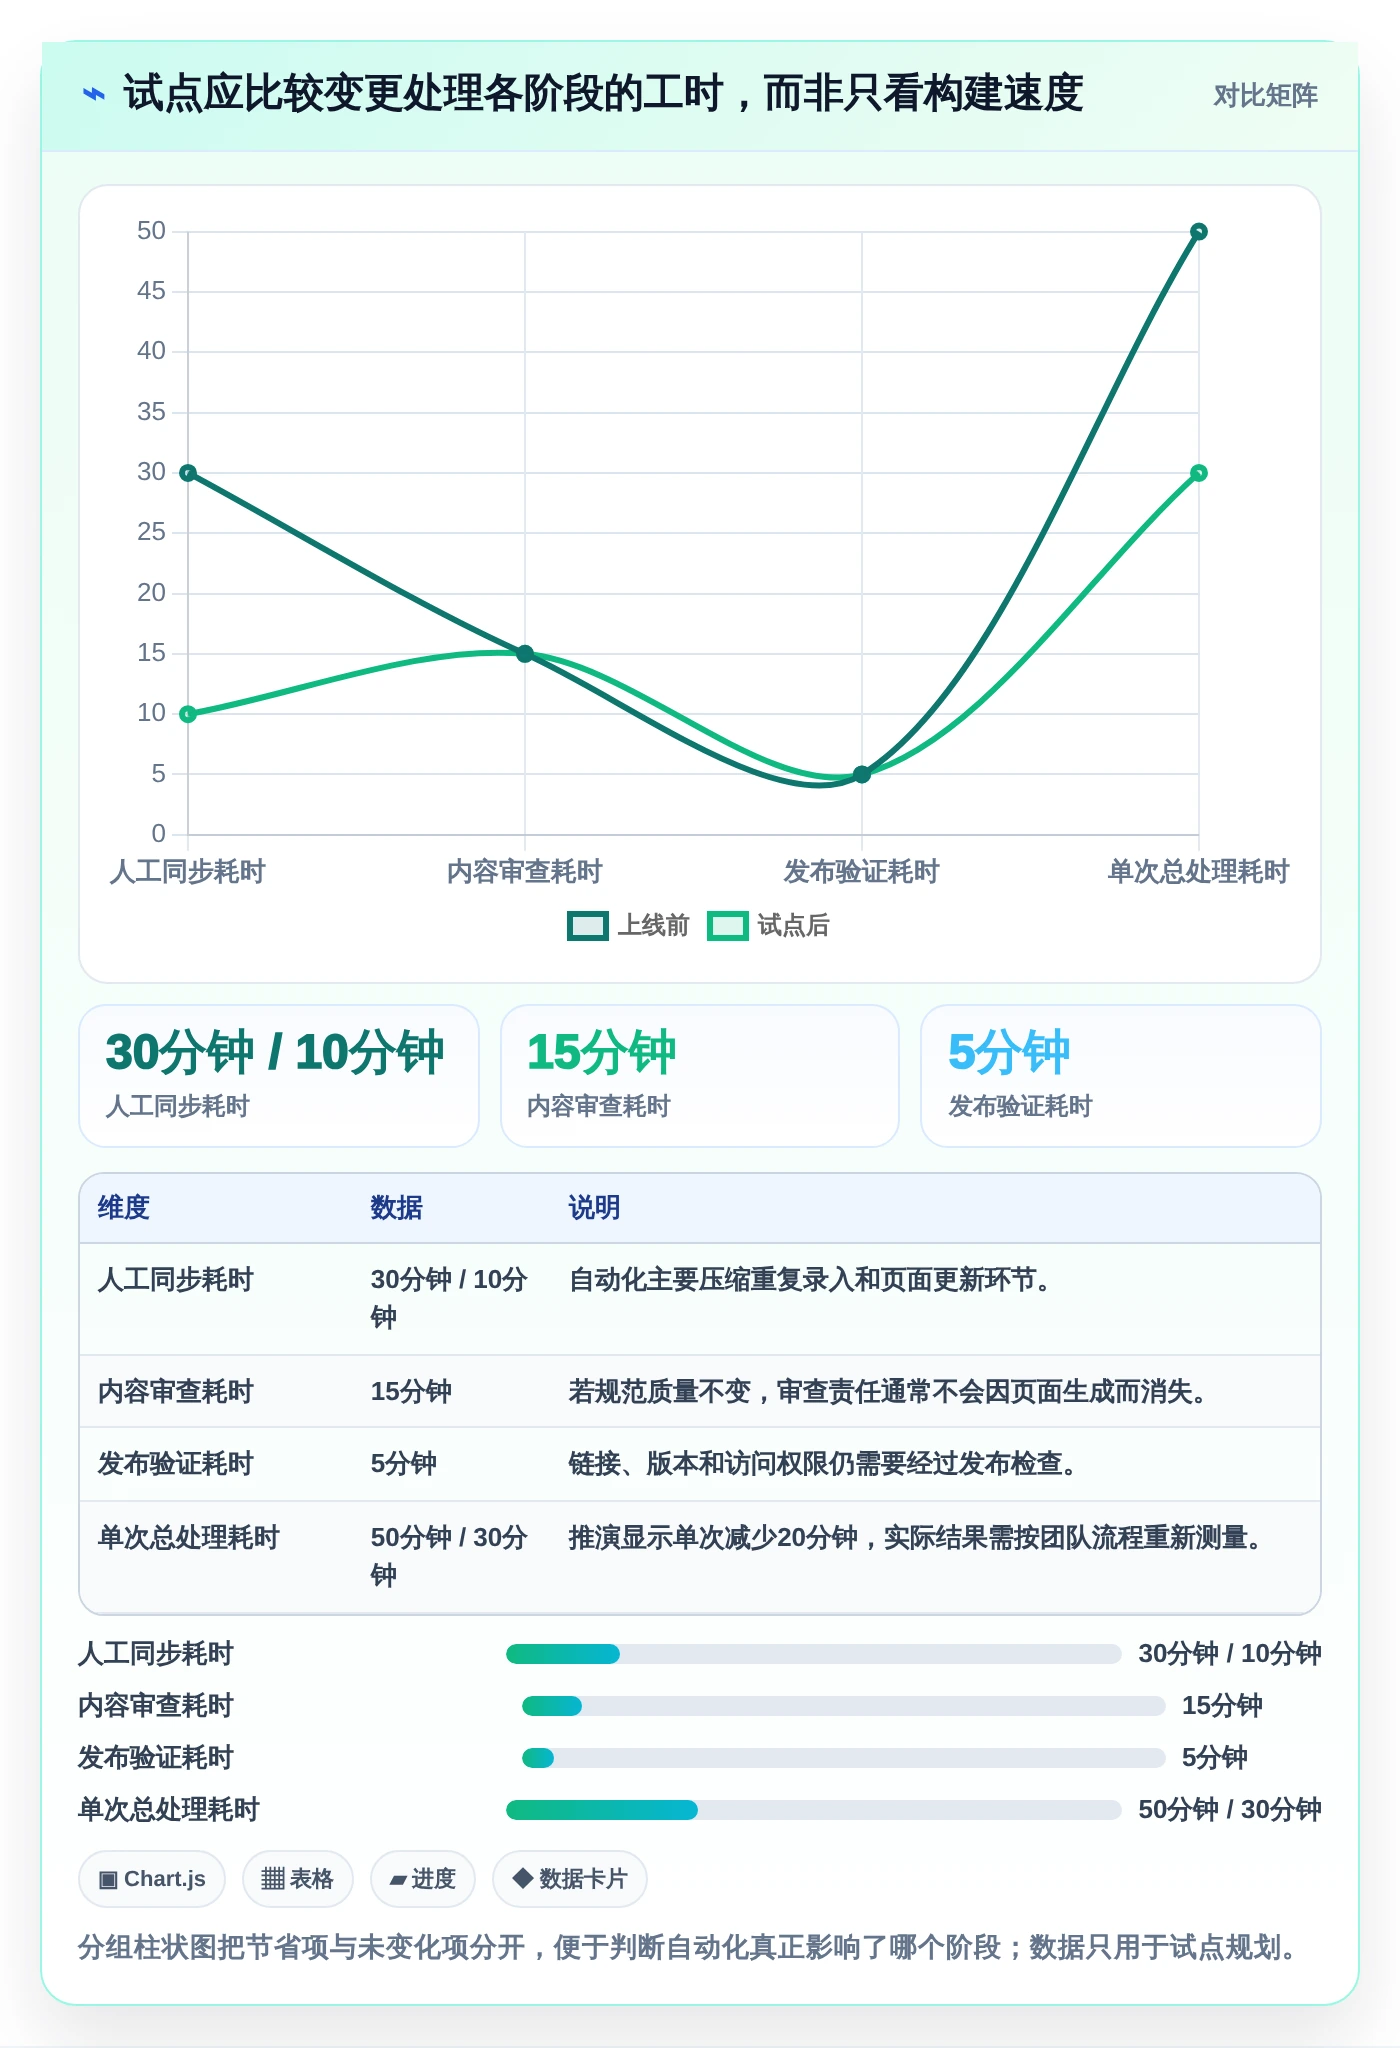This screenshot has width=1400, height=2048.
Task: Select the 发布验证耗时 table row name
Action: (176, 1464)
